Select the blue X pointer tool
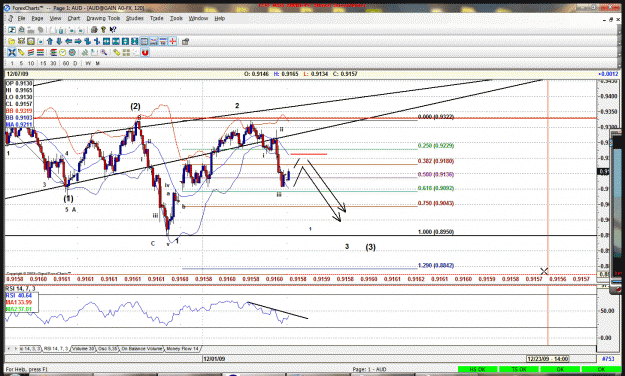The height and width of the screenshot is (376, 625). 12,52
